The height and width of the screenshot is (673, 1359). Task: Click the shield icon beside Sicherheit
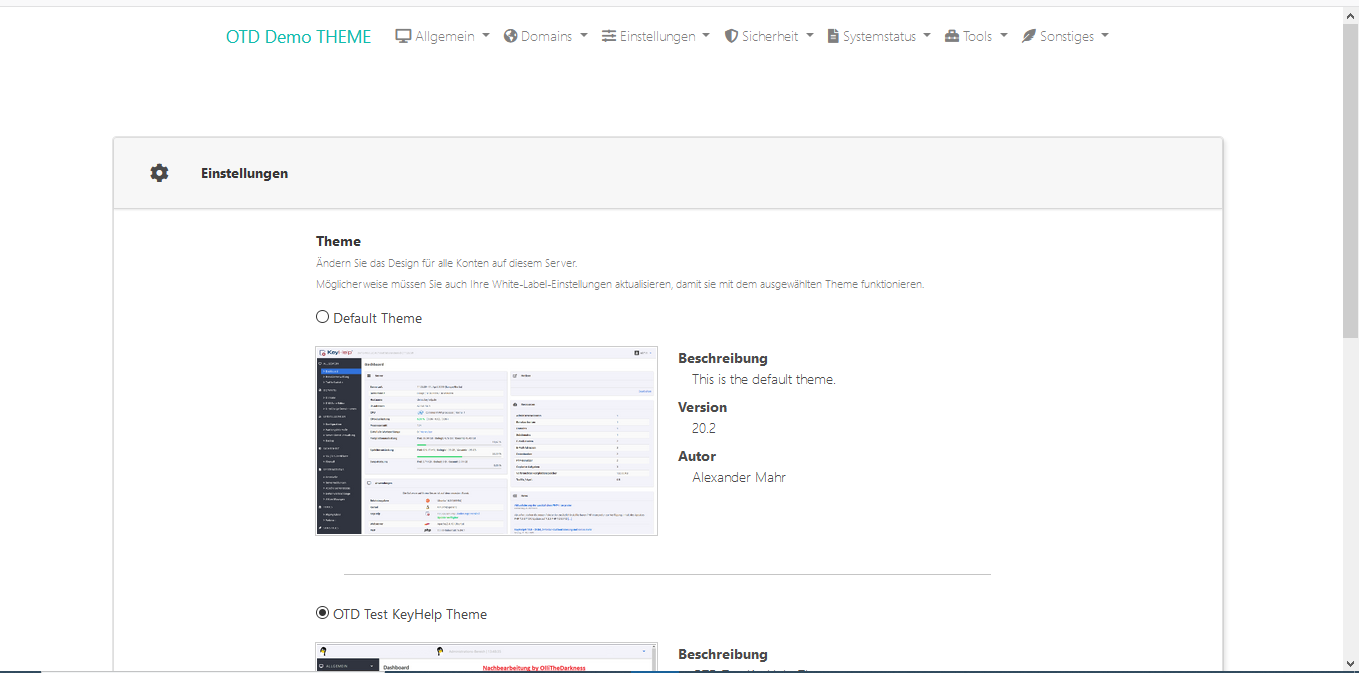coord(731,36)
